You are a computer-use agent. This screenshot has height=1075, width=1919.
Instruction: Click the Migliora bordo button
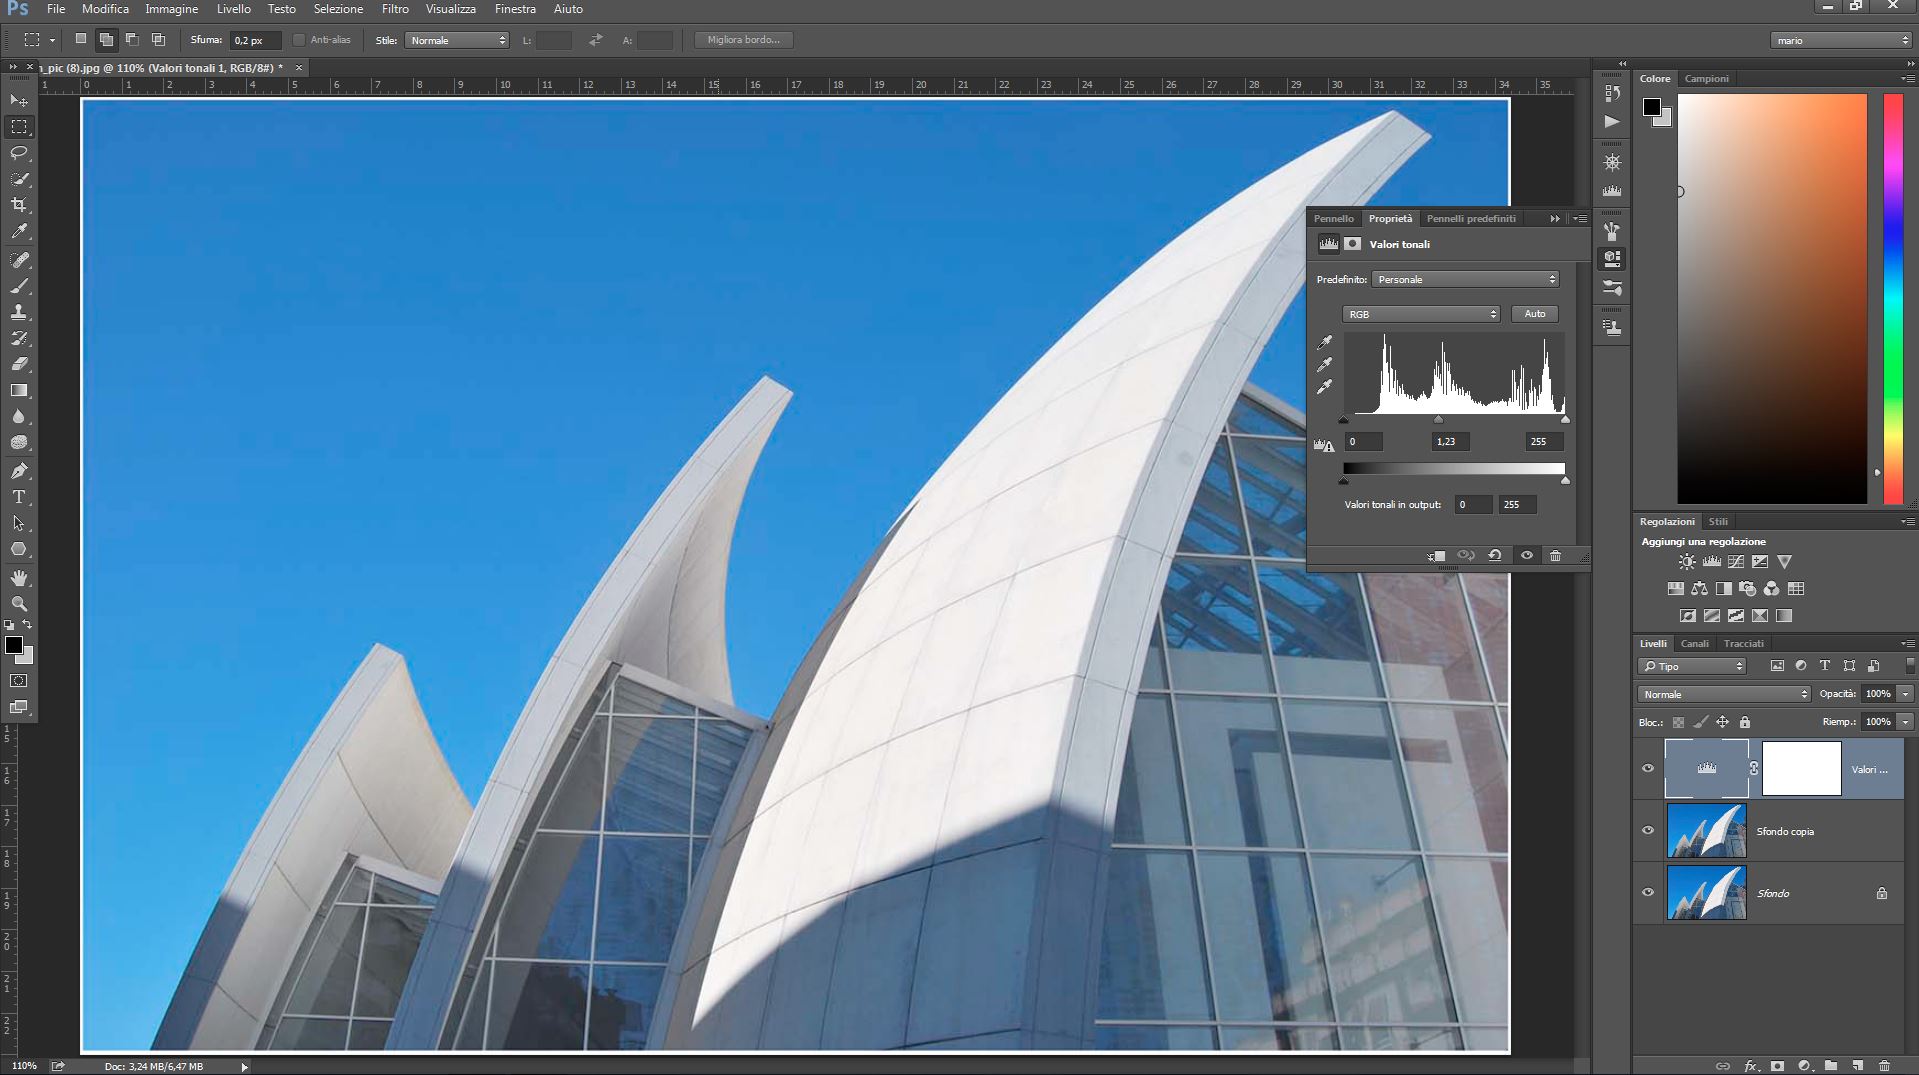tap(743, 40)
